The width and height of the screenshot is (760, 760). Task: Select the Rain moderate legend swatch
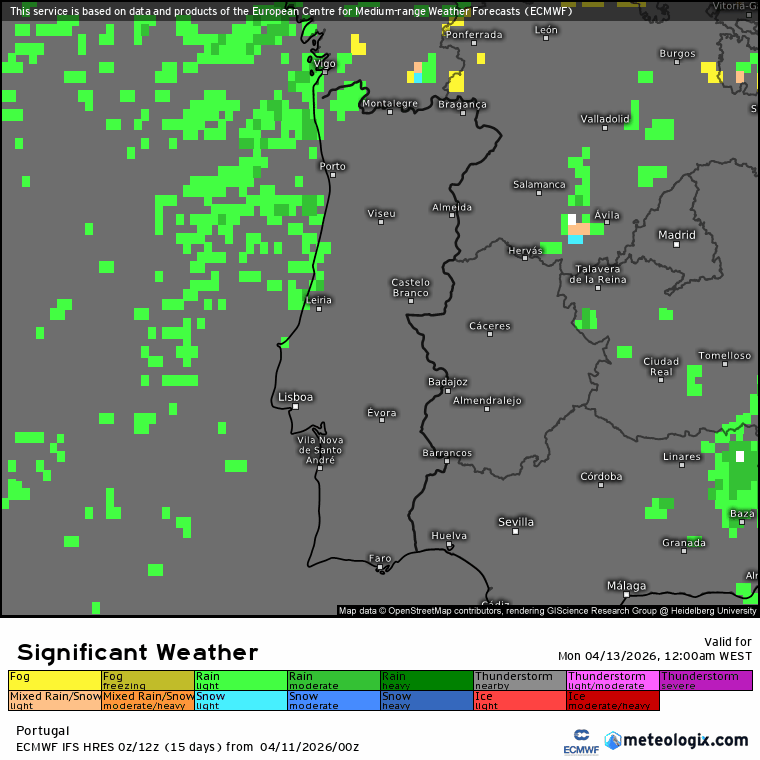334,681
